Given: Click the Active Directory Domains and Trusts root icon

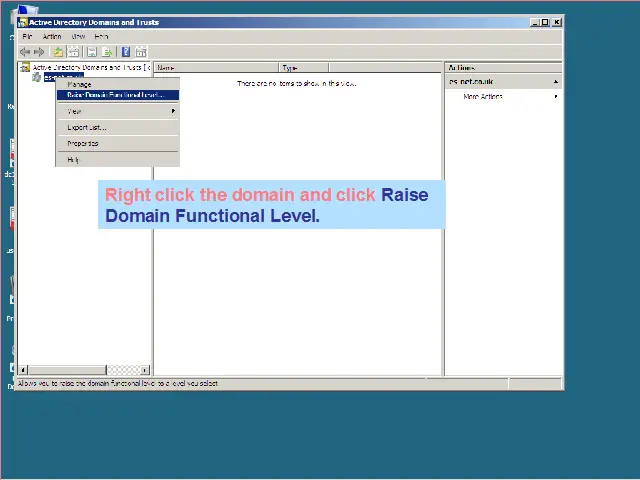Looking at the screenshot, I should click(x=25, y=67).
